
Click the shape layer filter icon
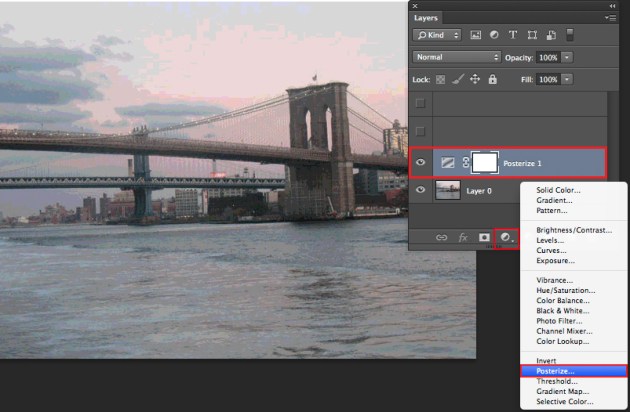(531, 35)
